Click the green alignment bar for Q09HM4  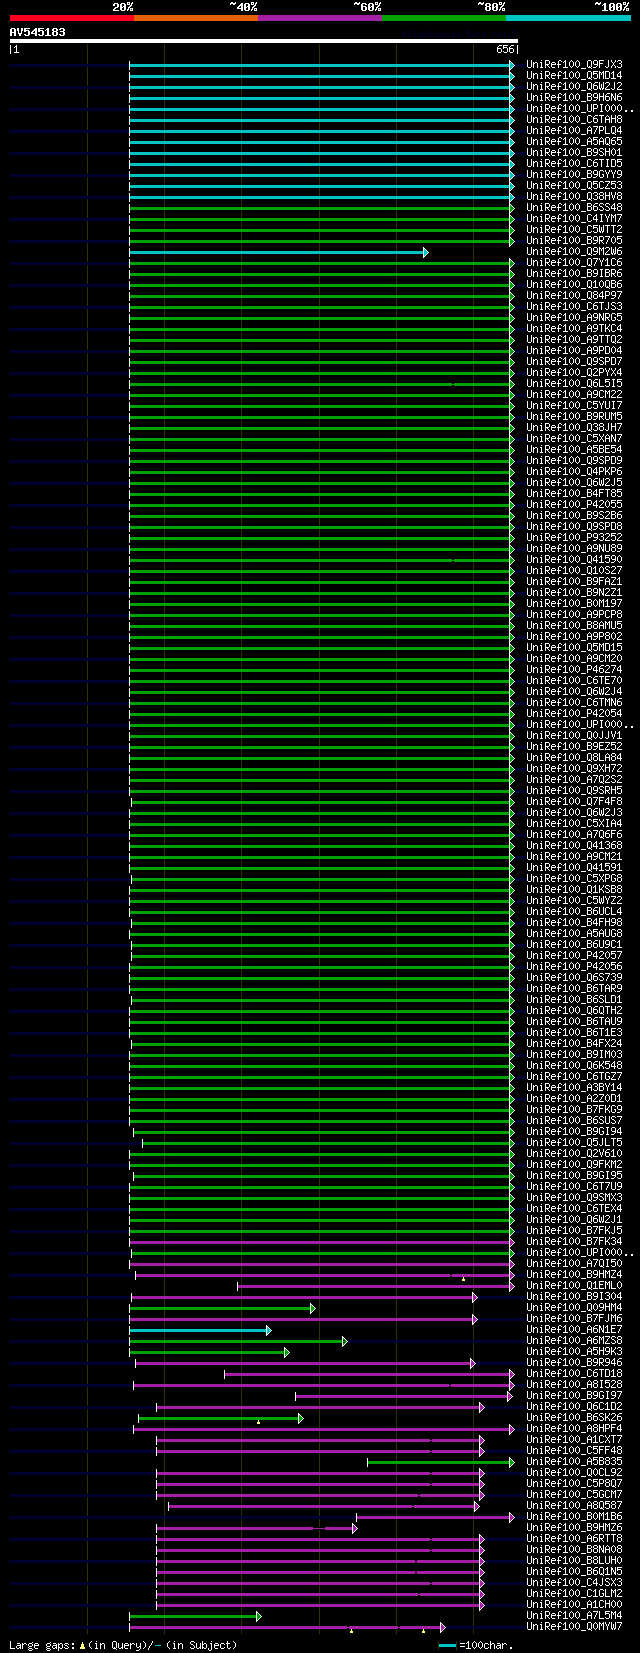[223, 1308]
